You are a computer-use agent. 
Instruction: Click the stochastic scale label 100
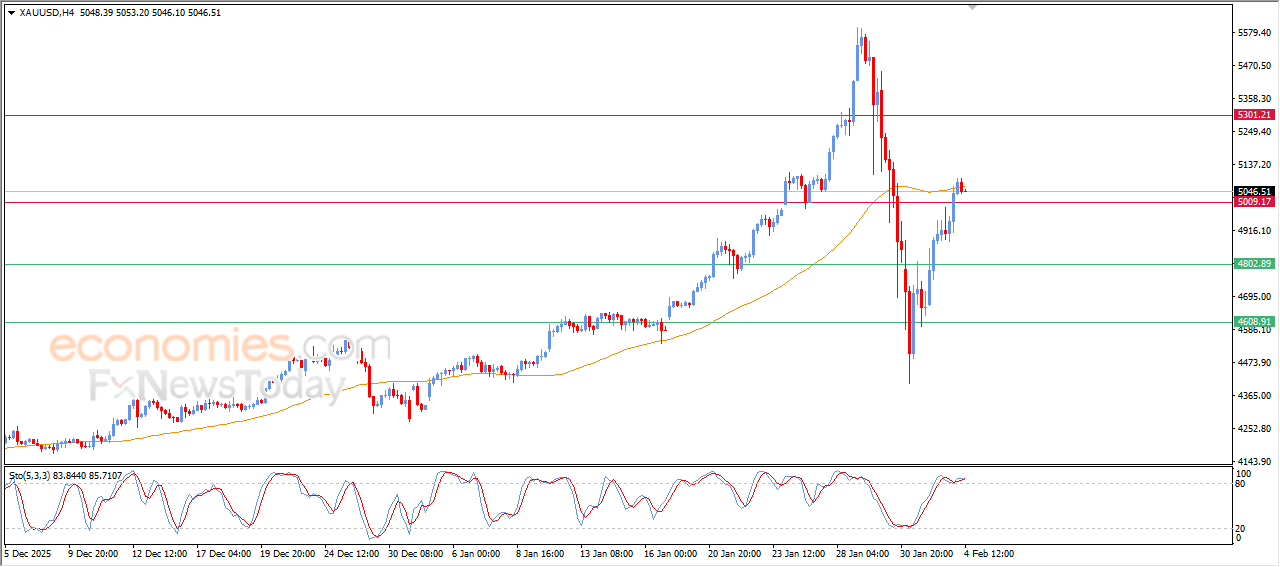coord(1244,473)
